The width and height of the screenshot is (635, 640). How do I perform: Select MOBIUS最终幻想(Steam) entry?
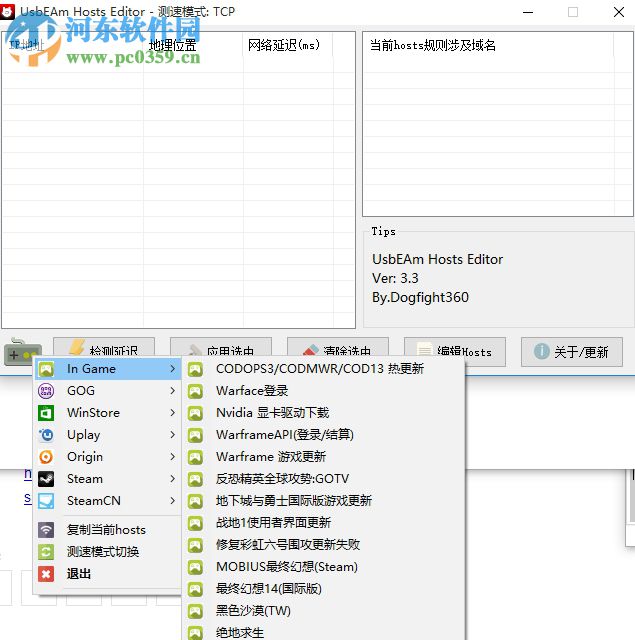323,567
